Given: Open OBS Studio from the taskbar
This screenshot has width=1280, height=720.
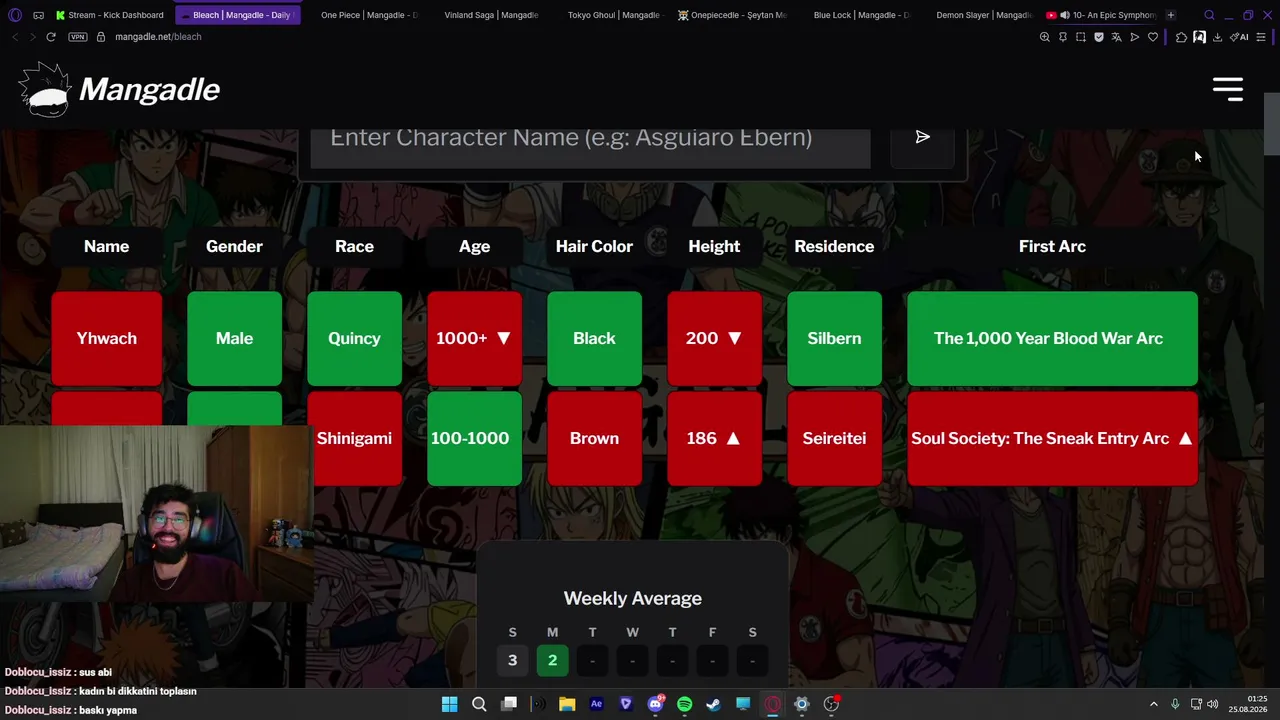Looking at the screenshot, I should (x=831, y=704).
